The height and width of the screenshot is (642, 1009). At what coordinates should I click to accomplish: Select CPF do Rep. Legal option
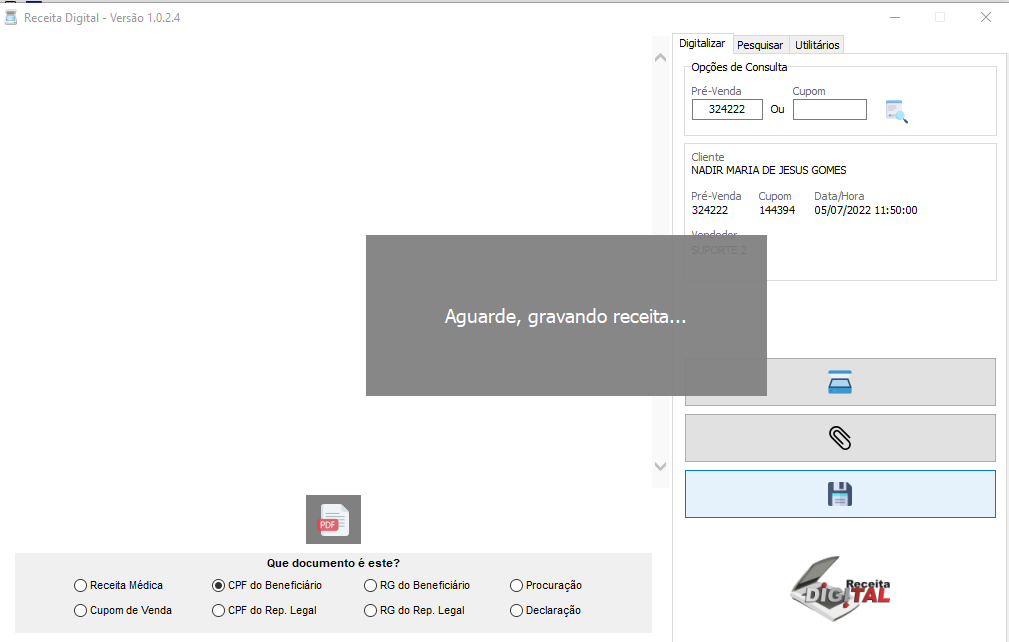(x=219, y=610)
